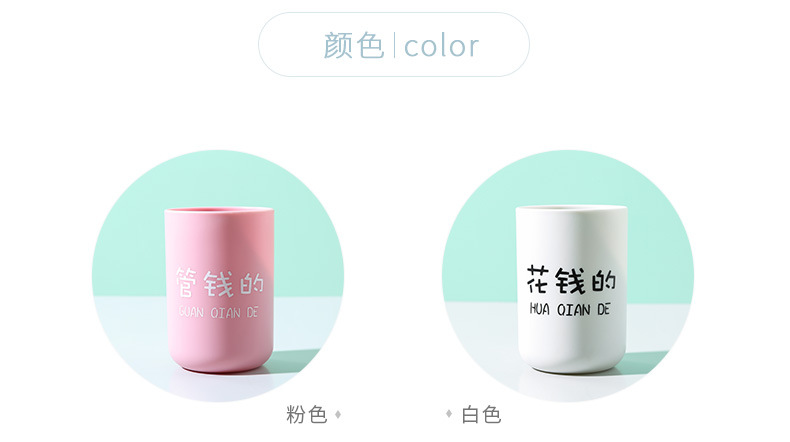The image size is (790, 442).
Task: Click the 花 character on white cup
Action: (538, 280)
